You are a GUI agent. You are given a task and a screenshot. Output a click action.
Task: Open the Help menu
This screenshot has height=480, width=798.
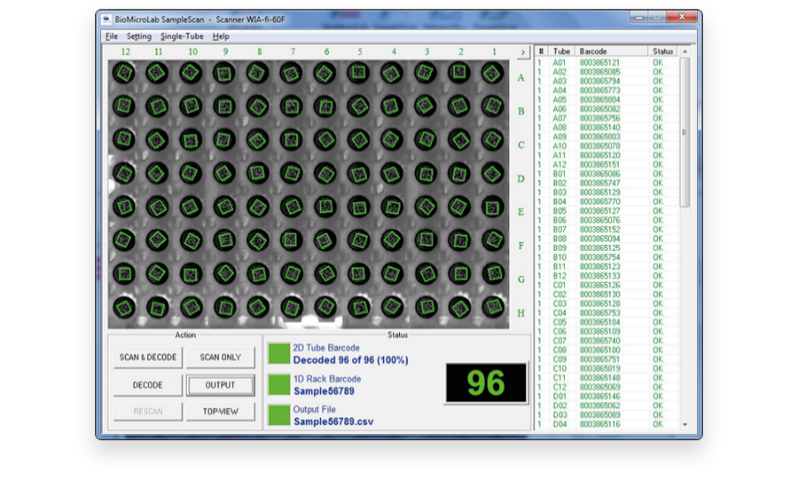[x=221, y=36]
